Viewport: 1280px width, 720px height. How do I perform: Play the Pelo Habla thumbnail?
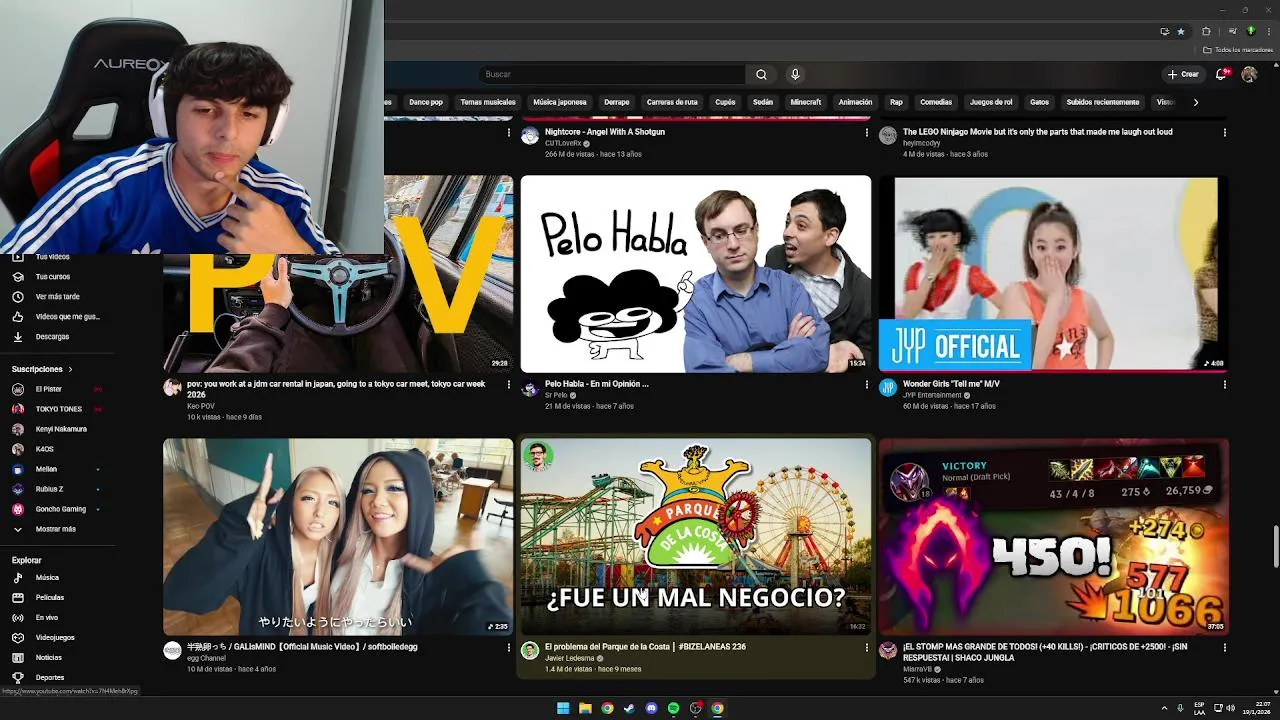click(x=696, y=274)
